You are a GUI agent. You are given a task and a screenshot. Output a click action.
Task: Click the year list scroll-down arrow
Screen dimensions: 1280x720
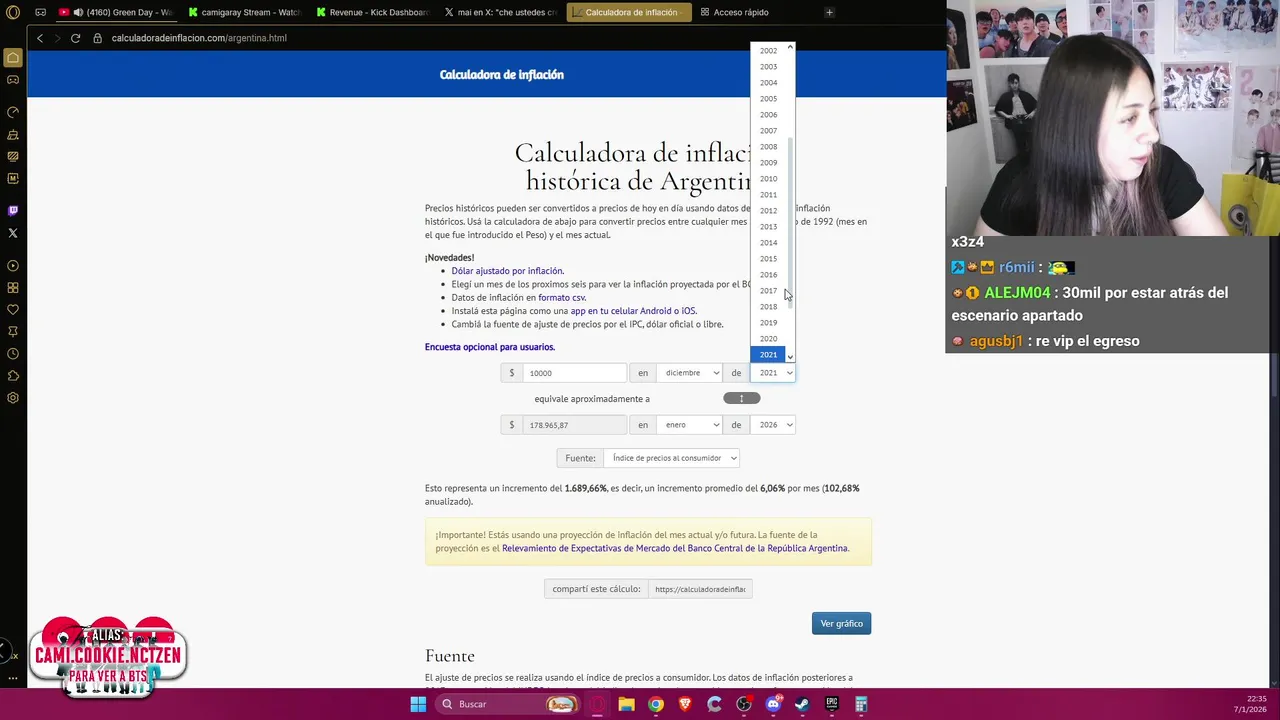point(790,357)
